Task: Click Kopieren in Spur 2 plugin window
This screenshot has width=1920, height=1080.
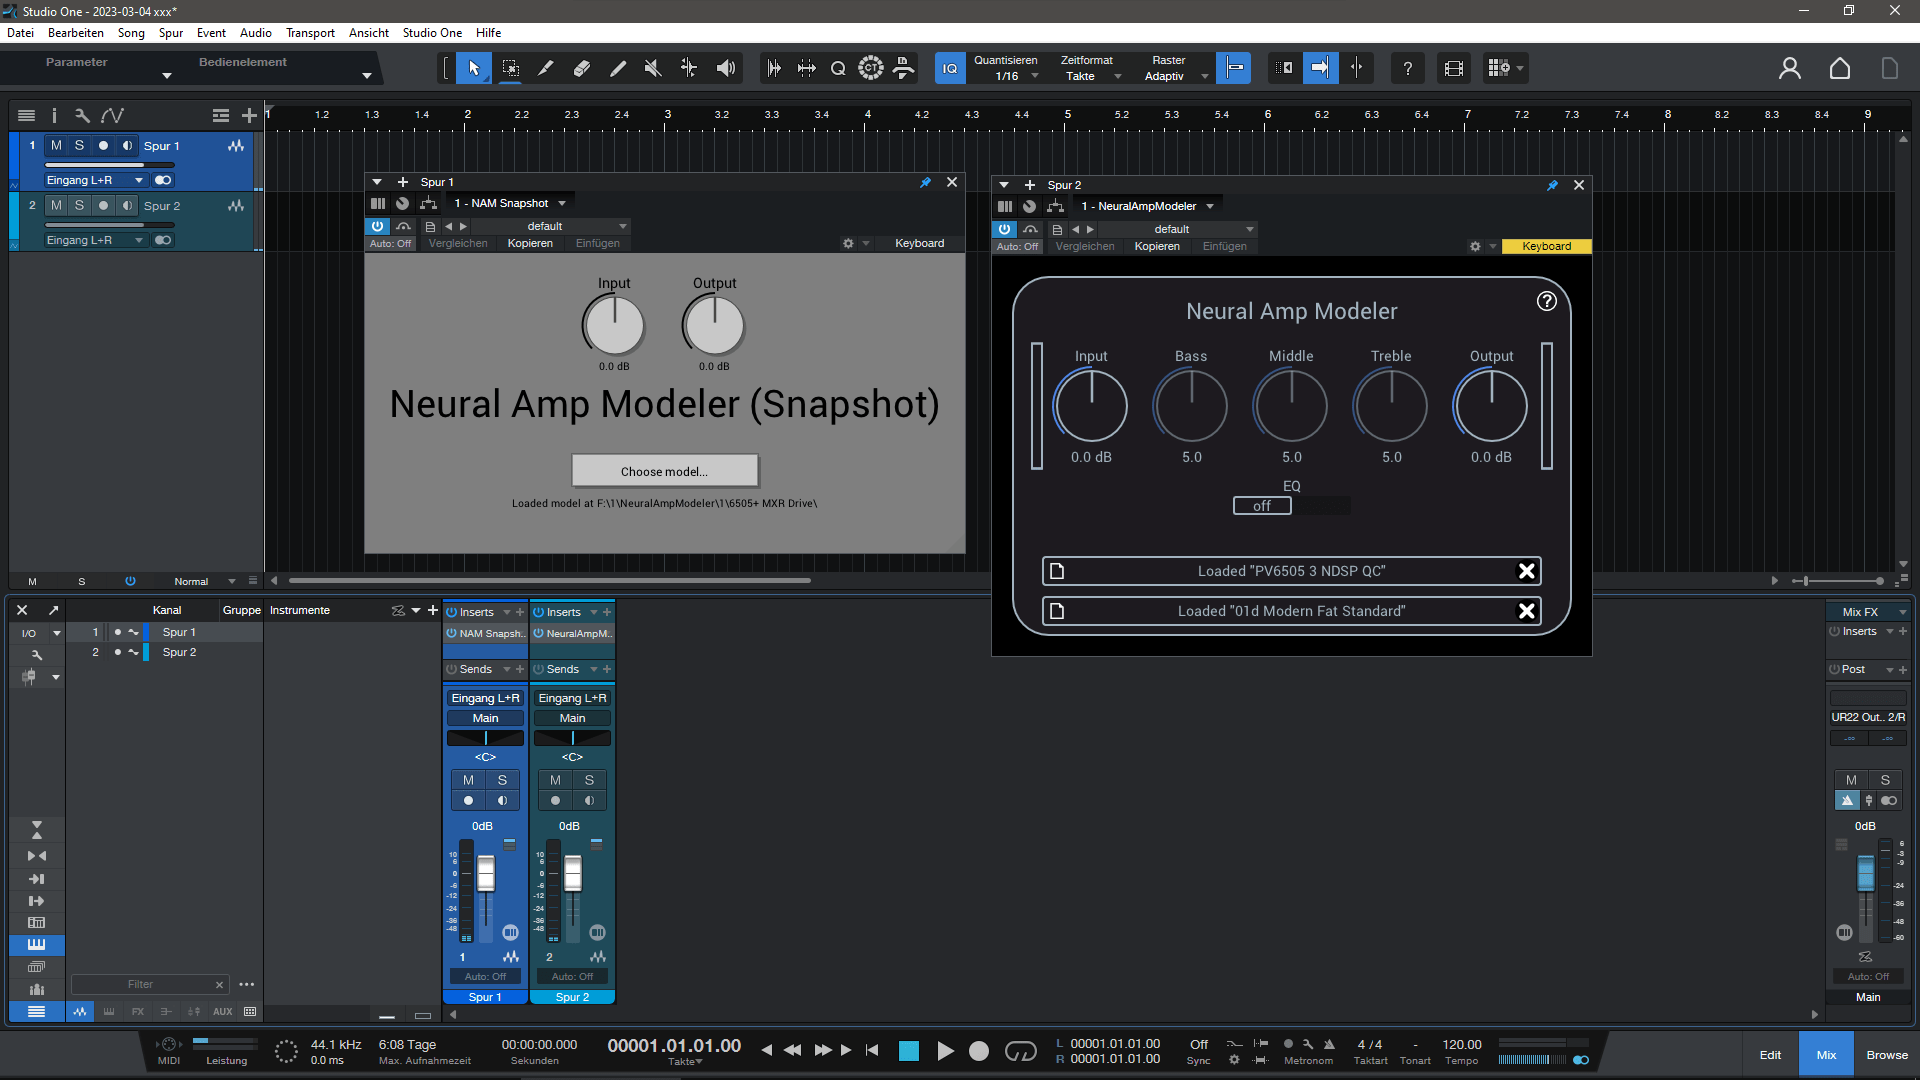Action: pyautogui.click(x=1156, y=246)
